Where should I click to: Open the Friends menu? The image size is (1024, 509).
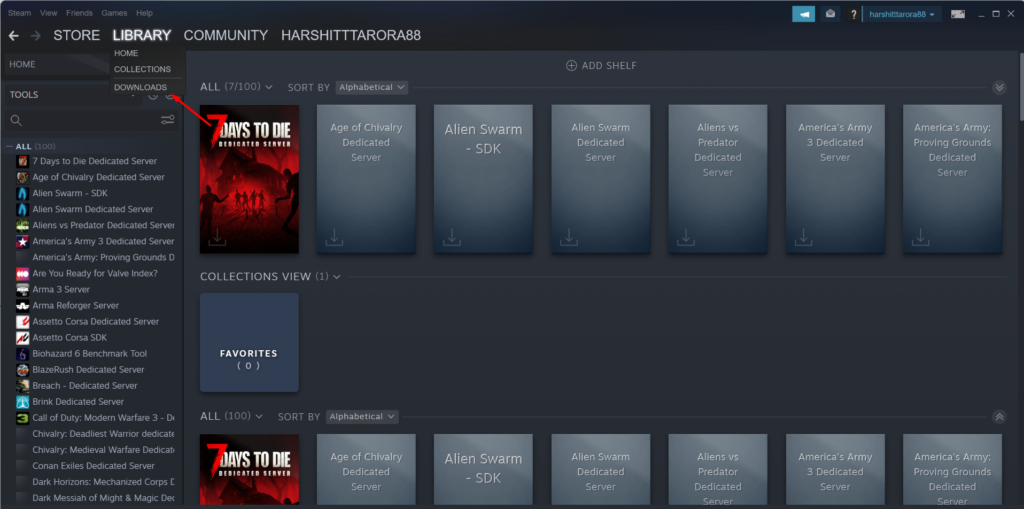pos(79,13)
